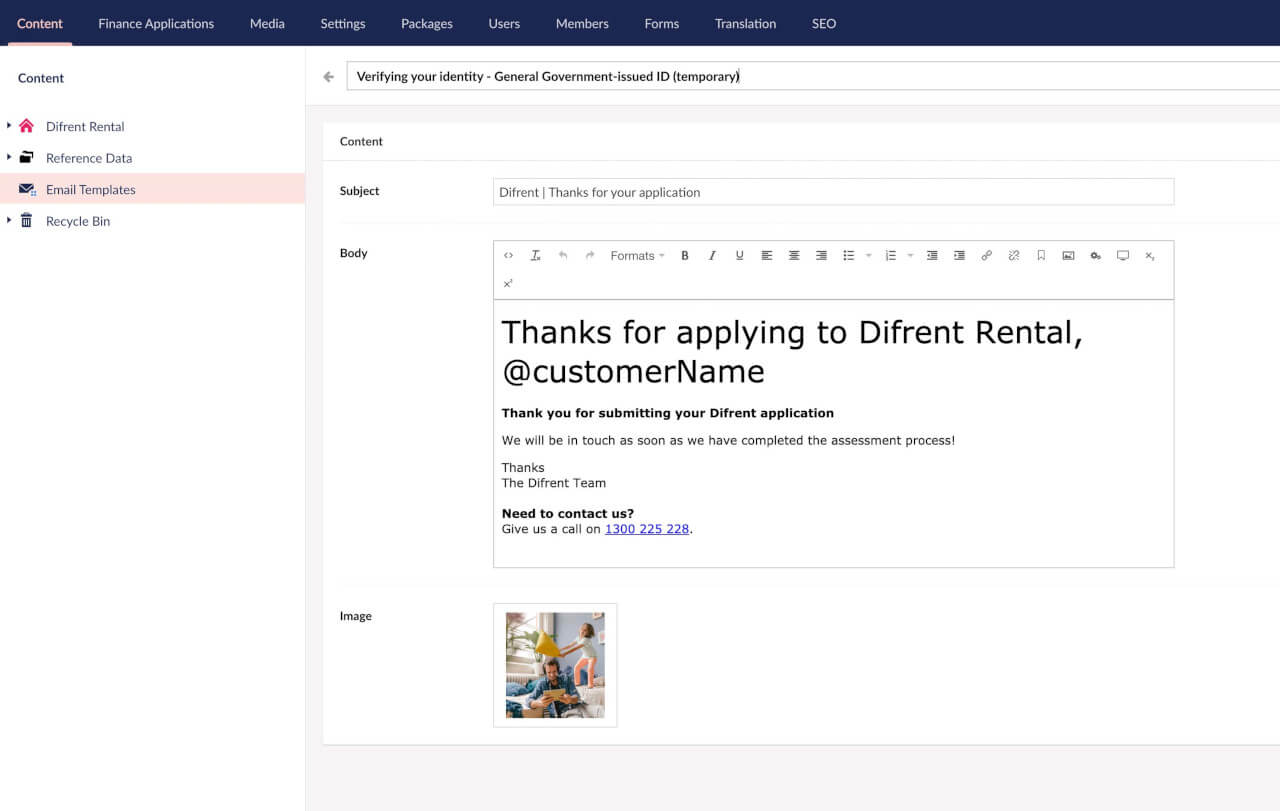Align text right
The width and height of the screenshot is (1280, 811).
click(821, 256)
